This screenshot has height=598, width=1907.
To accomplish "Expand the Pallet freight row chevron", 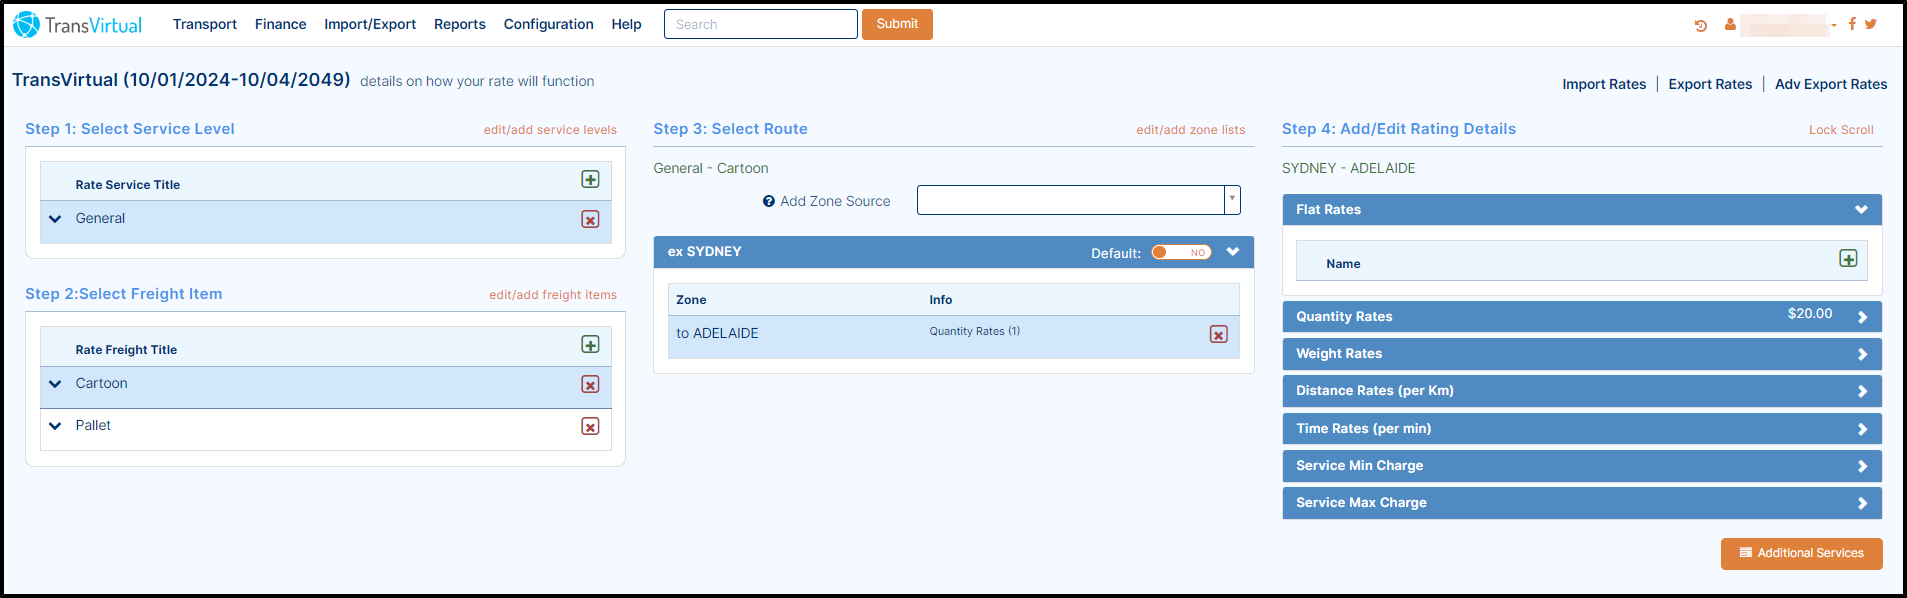I will 55,426.
